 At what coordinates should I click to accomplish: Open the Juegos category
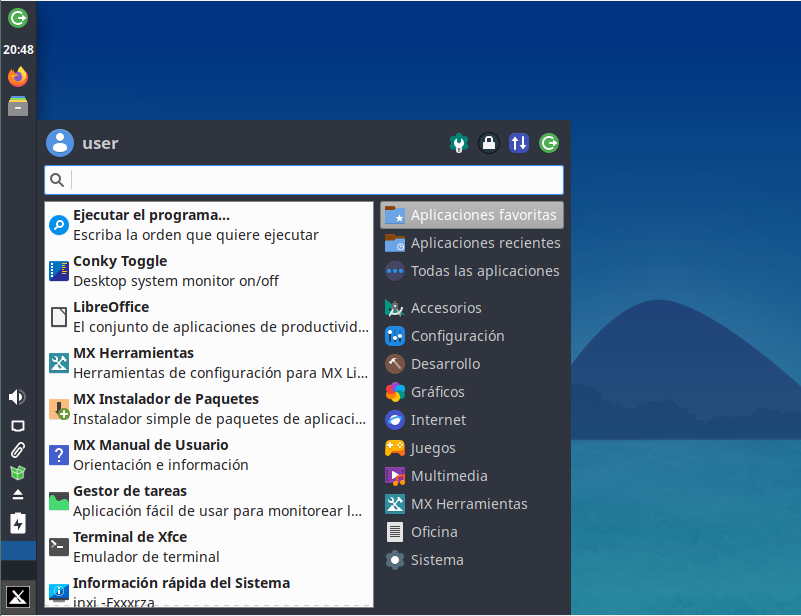(472, 448)
